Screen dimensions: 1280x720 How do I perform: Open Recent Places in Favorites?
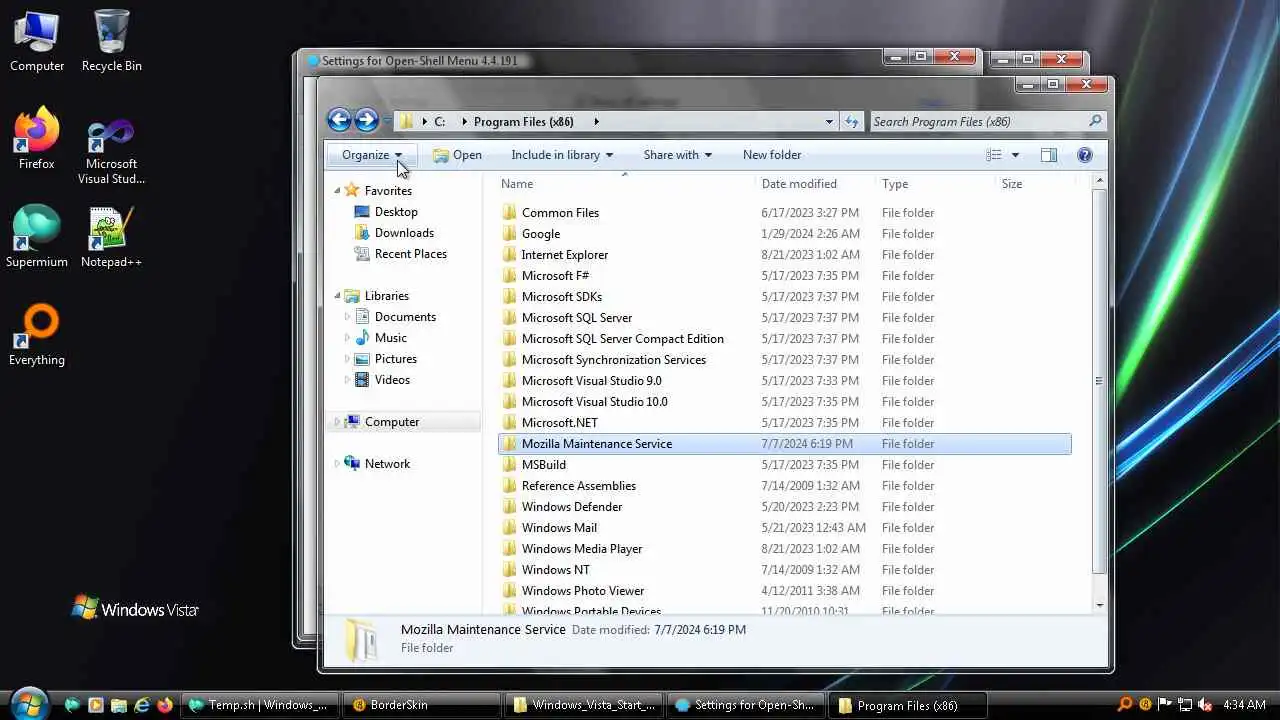(x=410, y=254)
